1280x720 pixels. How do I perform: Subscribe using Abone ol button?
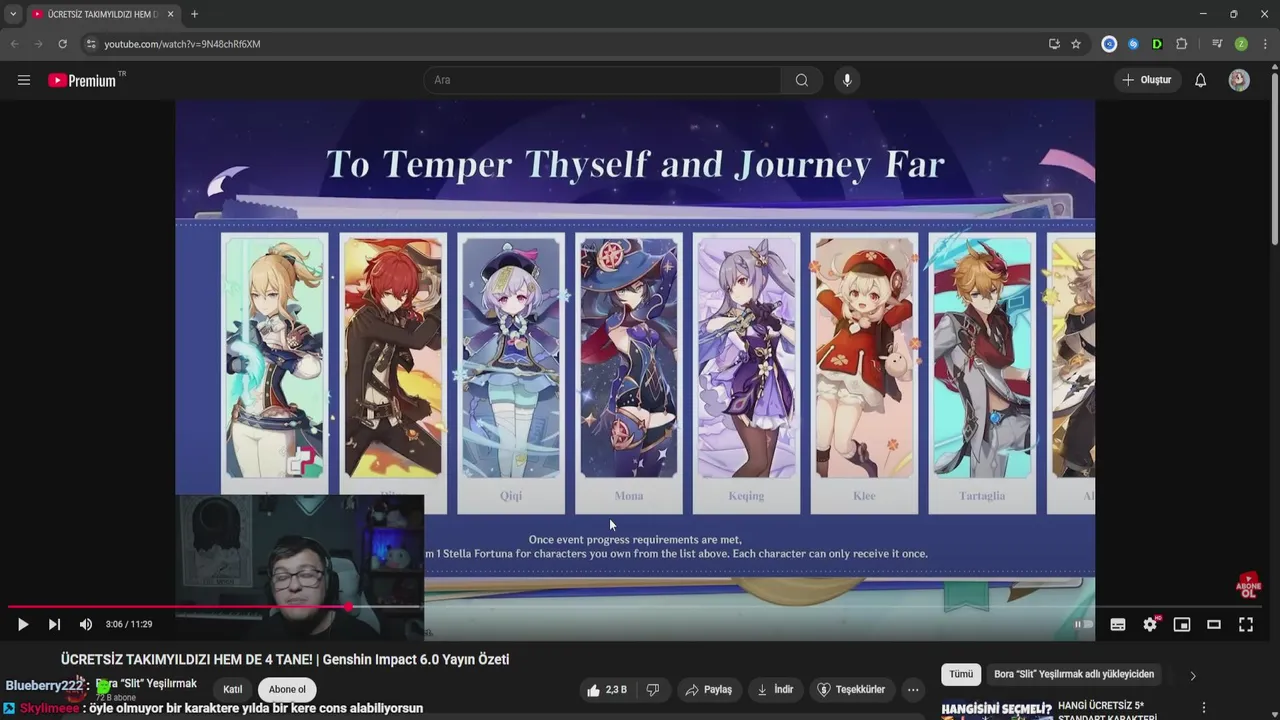(287, 689)
